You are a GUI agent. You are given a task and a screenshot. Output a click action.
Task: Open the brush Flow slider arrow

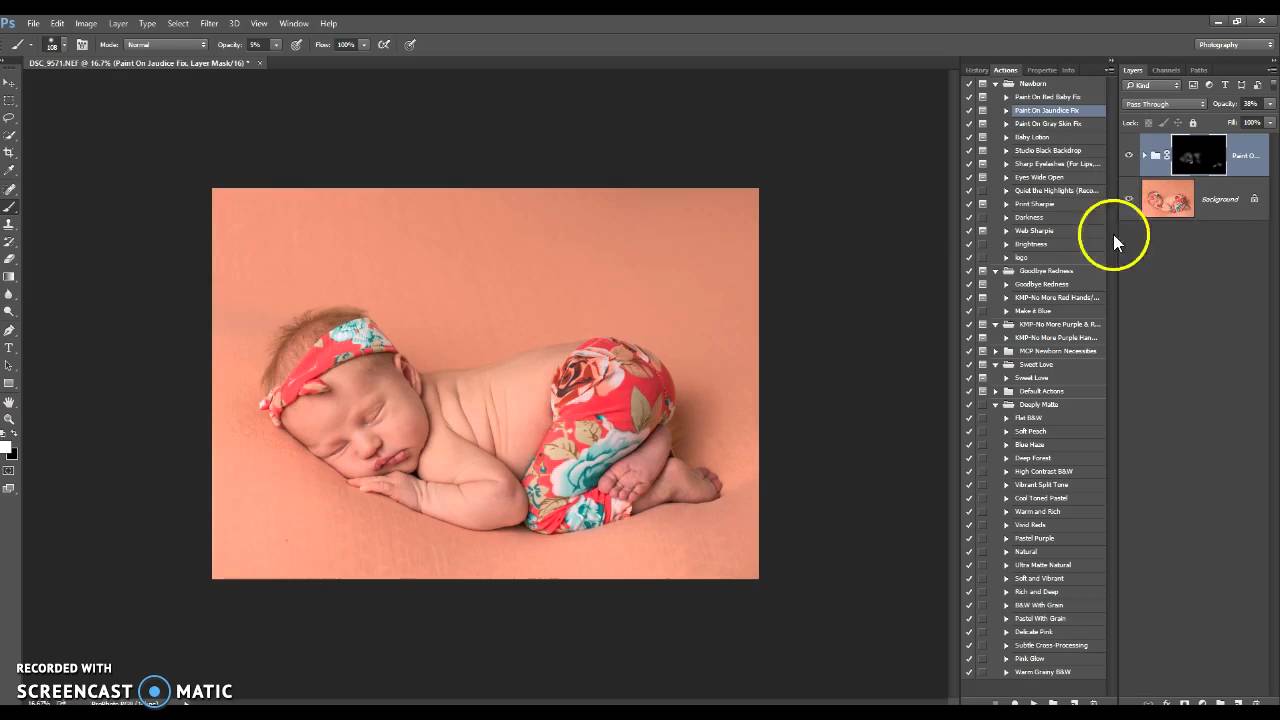[363, 44]
